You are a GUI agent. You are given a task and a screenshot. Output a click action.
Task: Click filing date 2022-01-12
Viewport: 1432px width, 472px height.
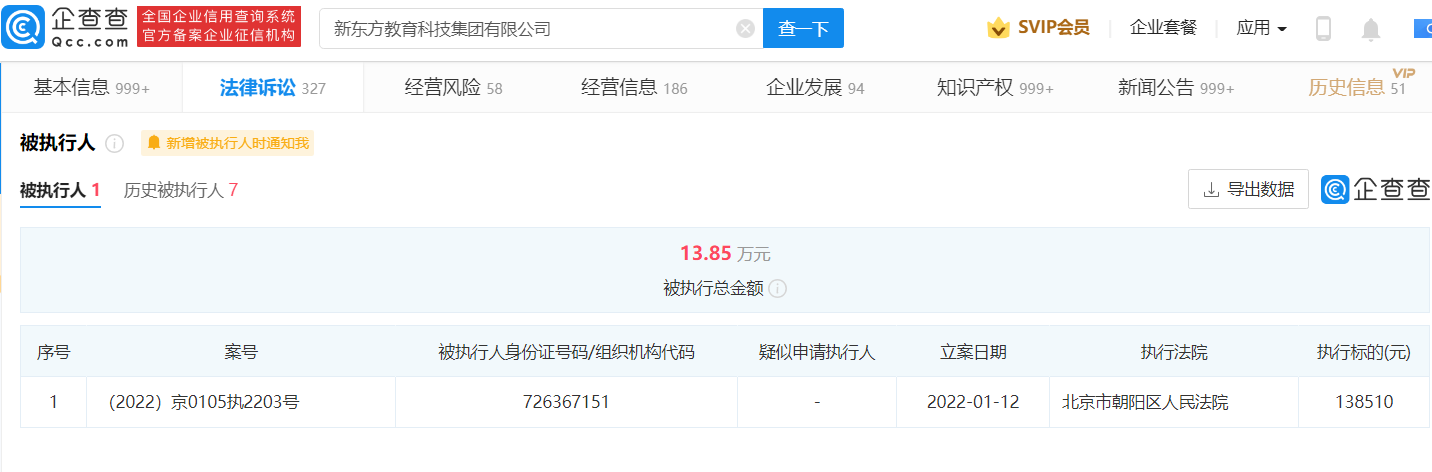click(x=973, y=402)
